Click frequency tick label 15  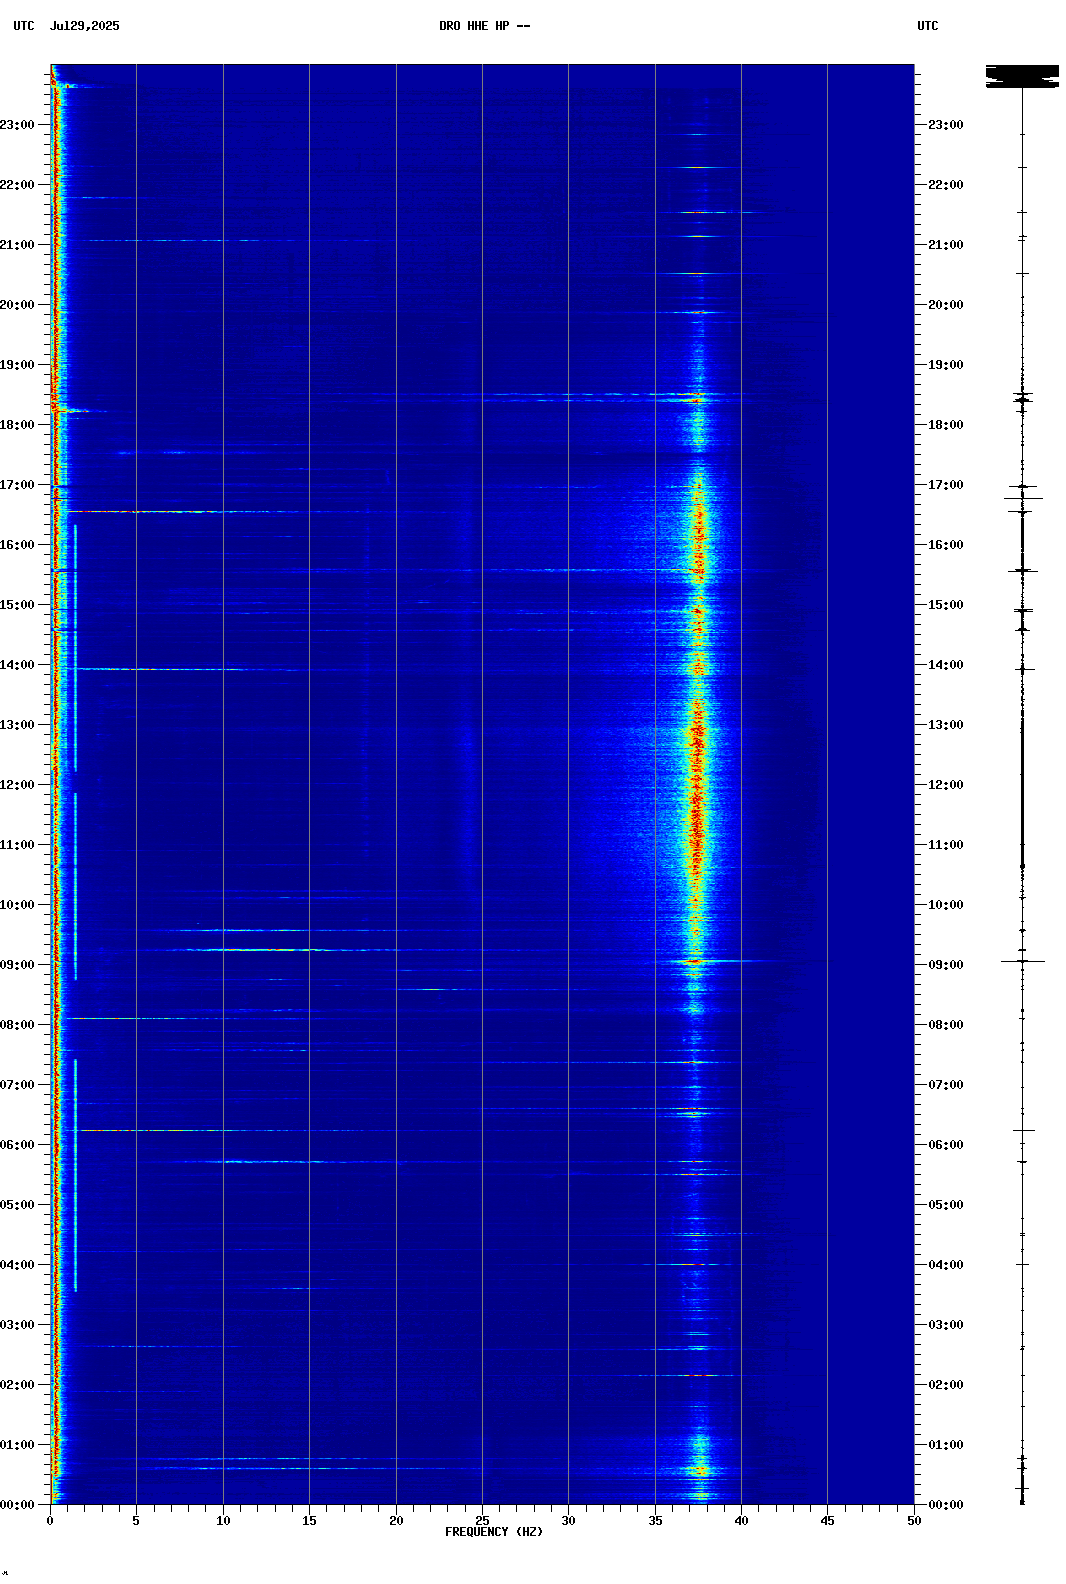point(309,1521)
